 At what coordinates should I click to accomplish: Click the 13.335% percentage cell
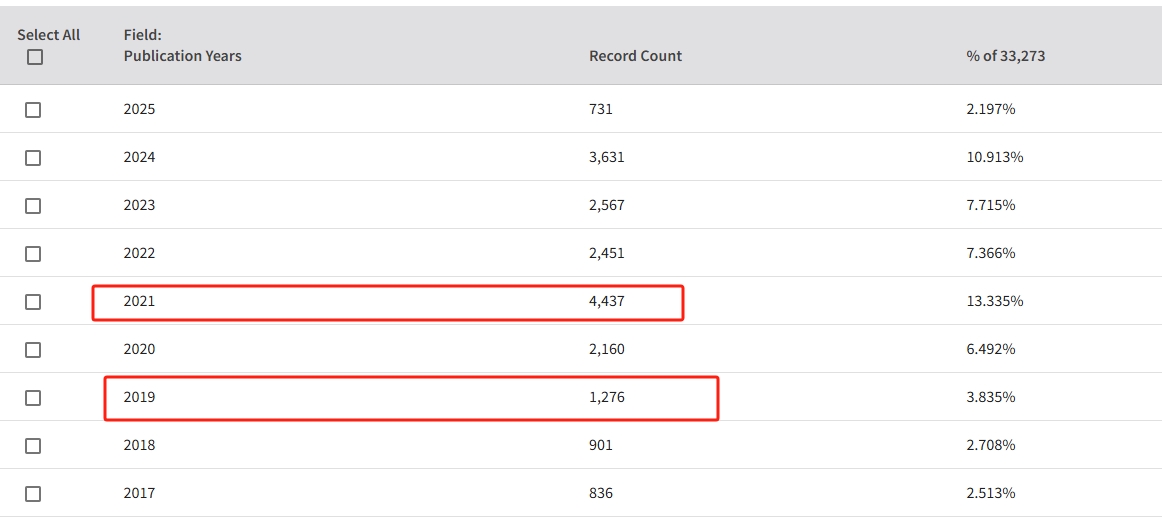tap(995, 302)
